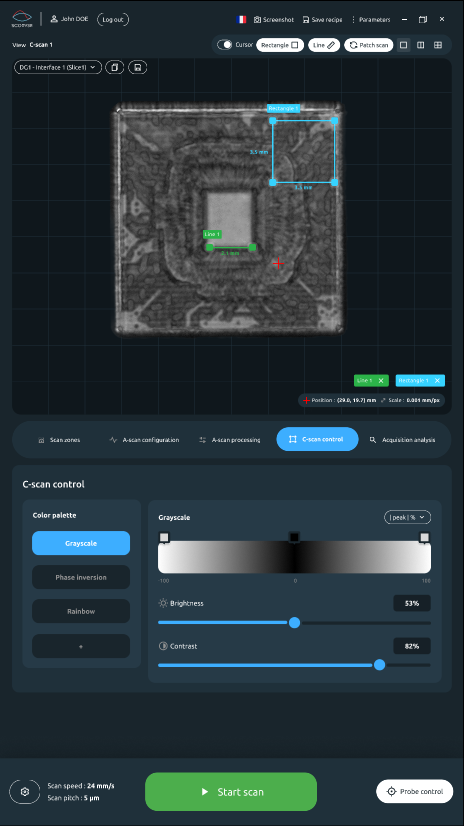Choose the Grayscale color palette
This screenshot has width=464, height=826.
tap(81, 543)
